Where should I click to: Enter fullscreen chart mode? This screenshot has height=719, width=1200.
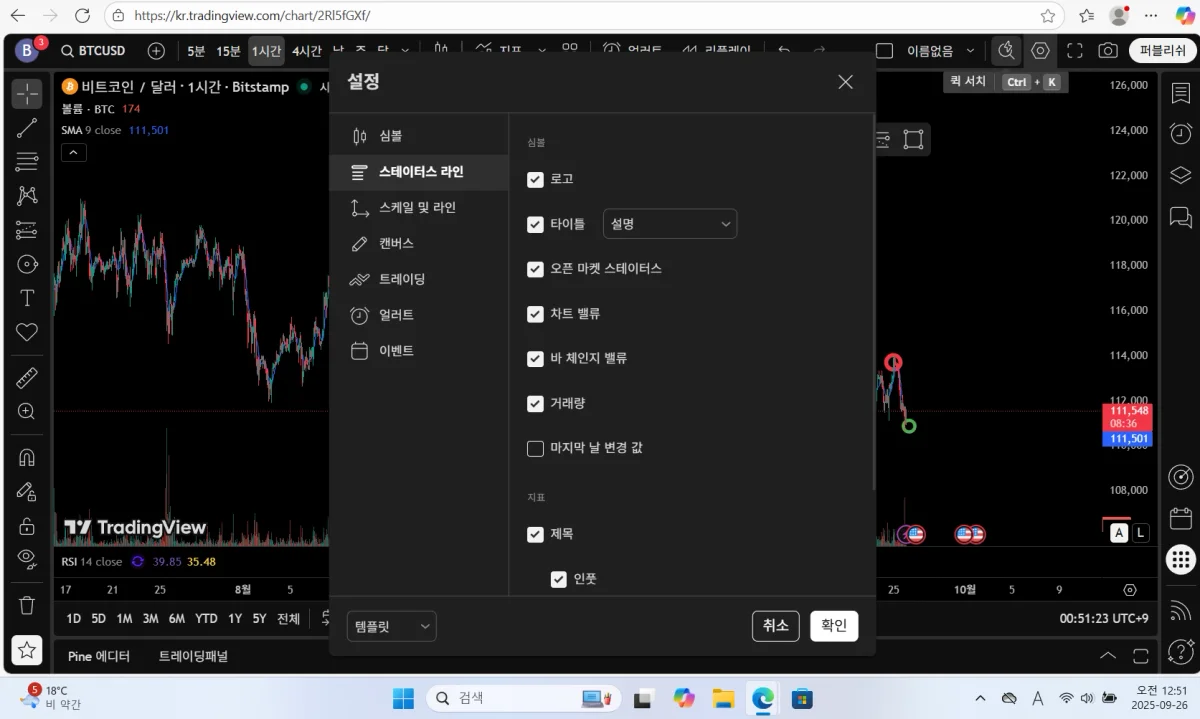[1073, 50]
